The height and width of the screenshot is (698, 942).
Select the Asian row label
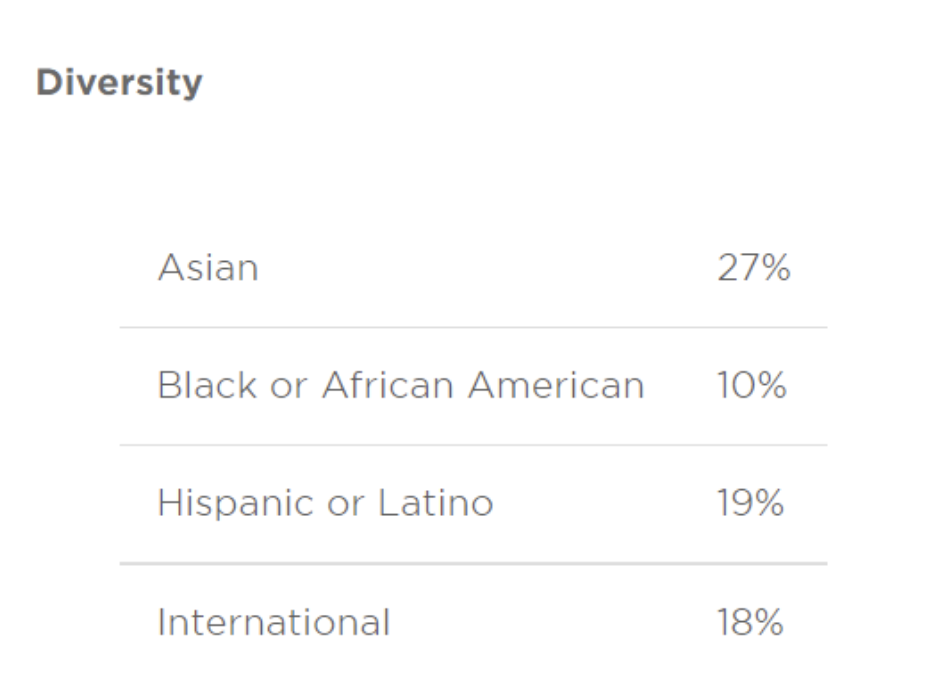coord(208,267)
